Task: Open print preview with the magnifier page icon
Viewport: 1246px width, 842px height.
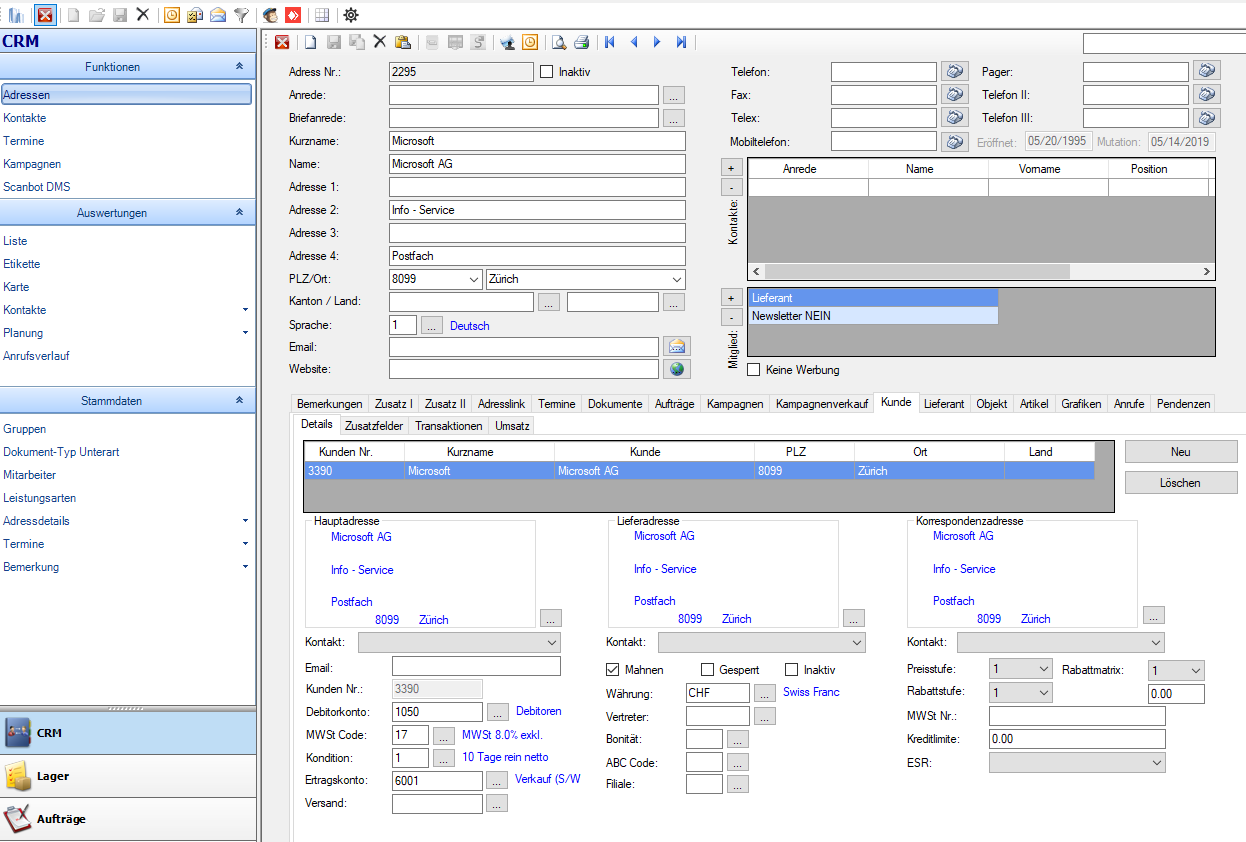Action: pyautogui.click(x=559, y=42)
